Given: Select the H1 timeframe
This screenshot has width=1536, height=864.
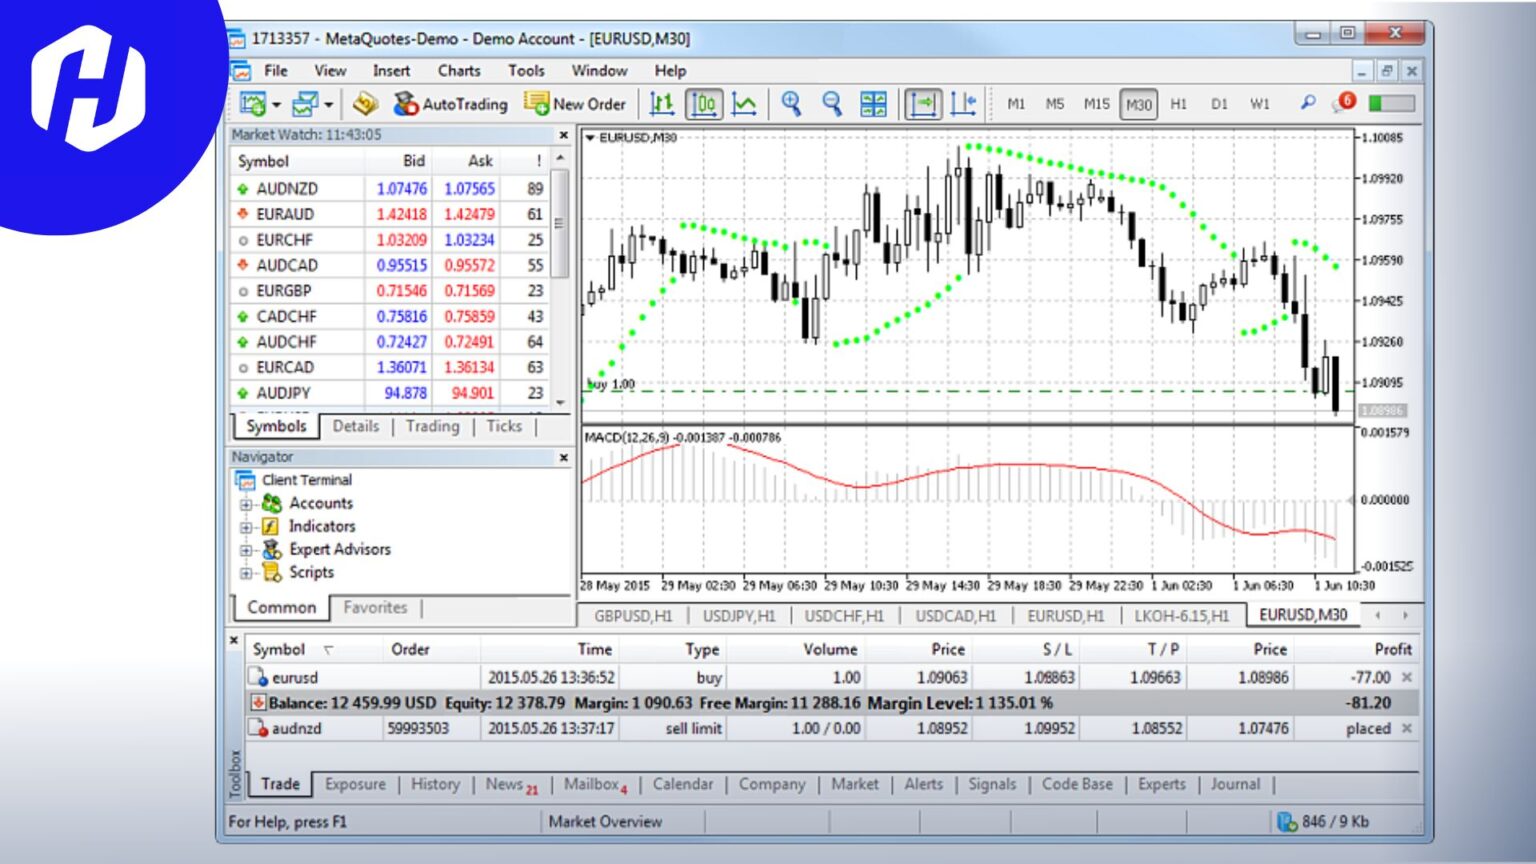Looking at the screenshot, I should (x=1178, y=103).
